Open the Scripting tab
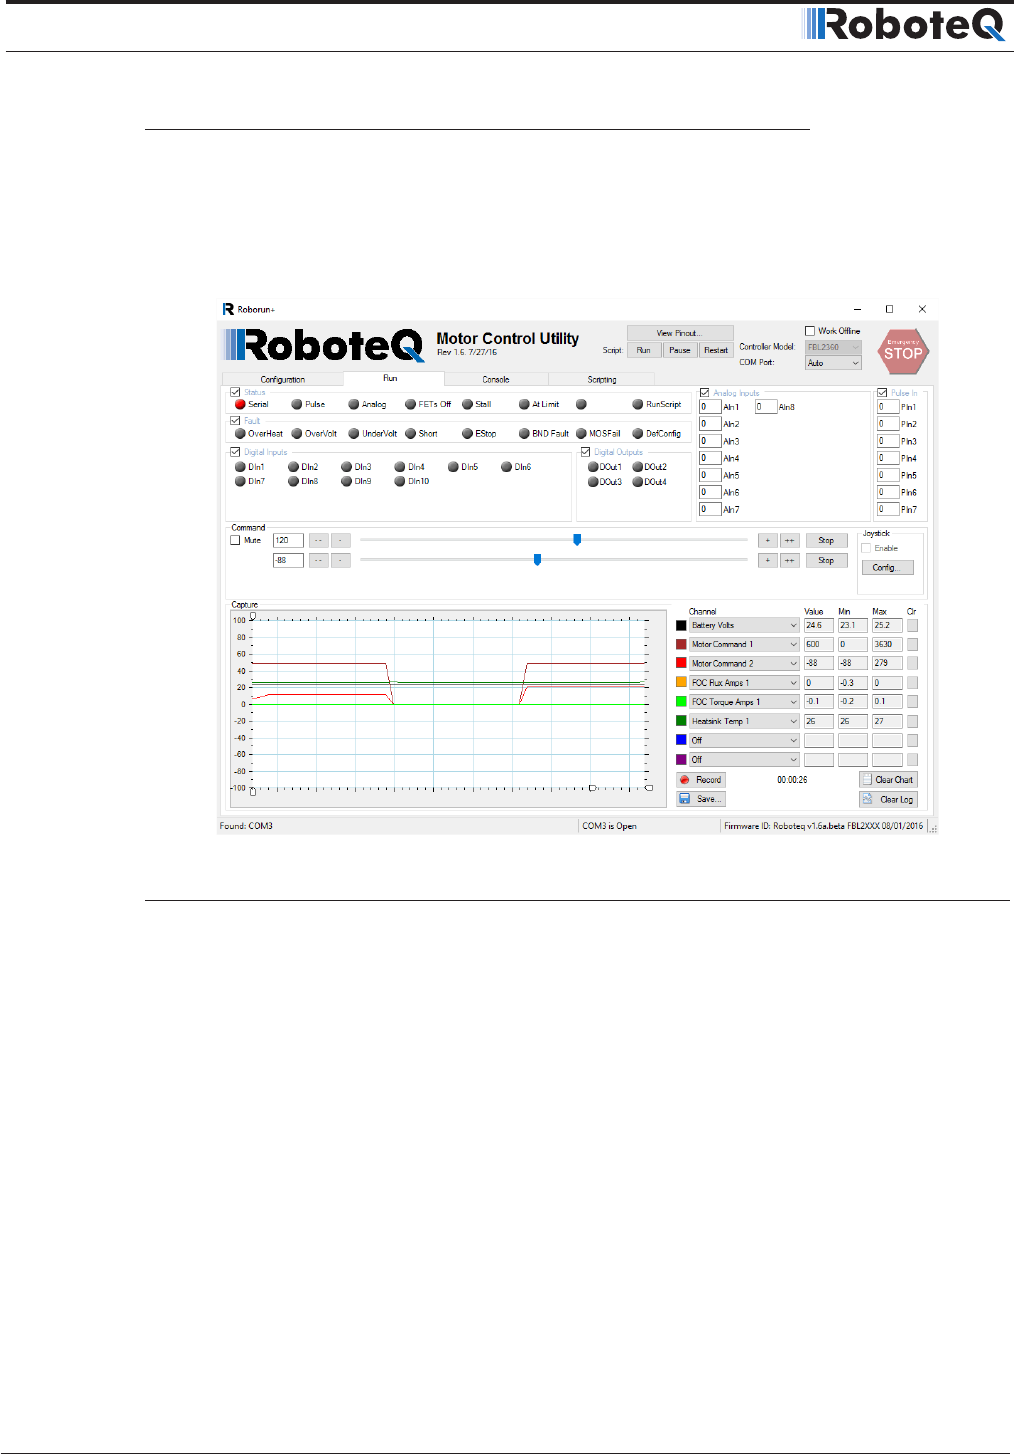The height and width of the screenshot is (1454, 1014). [602, 379]
